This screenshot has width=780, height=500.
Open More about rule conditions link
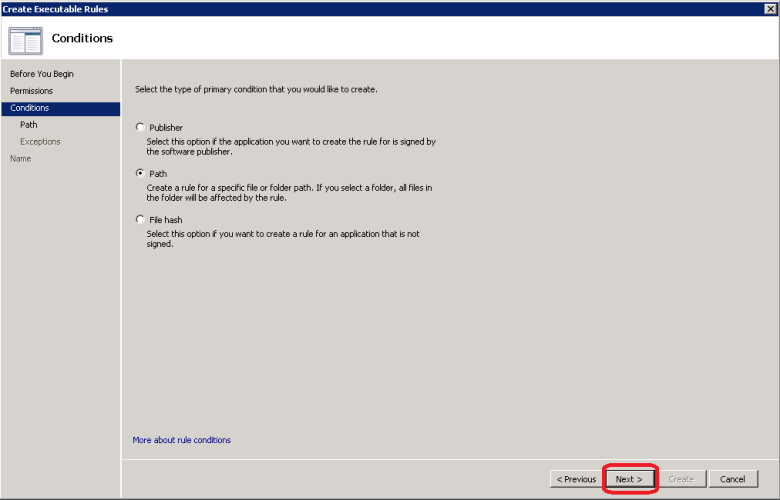point(181,440)
